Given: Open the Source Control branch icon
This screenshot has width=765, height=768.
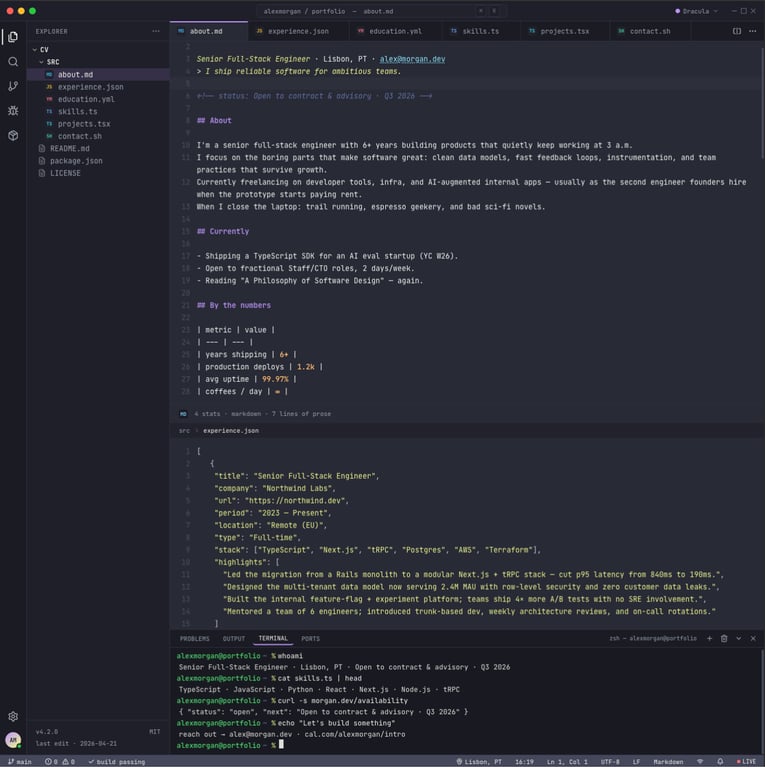Looking at the screenshot, I should click(x=13, y=86).
